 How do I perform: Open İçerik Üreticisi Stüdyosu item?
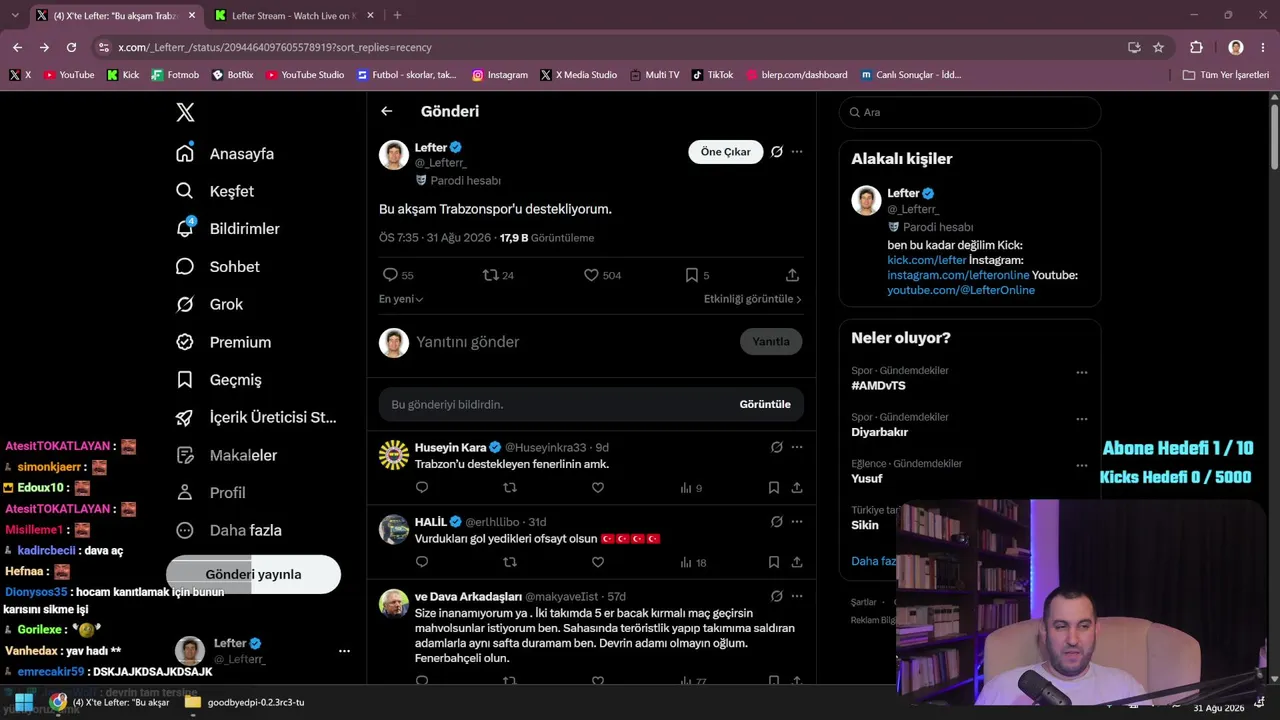tap(256, 418)
